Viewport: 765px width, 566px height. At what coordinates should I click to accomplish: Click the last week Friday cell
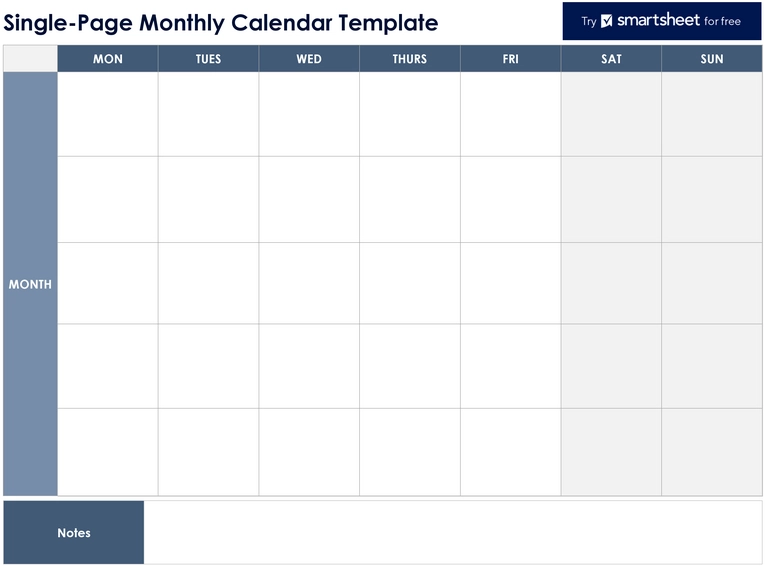point(511,452)
